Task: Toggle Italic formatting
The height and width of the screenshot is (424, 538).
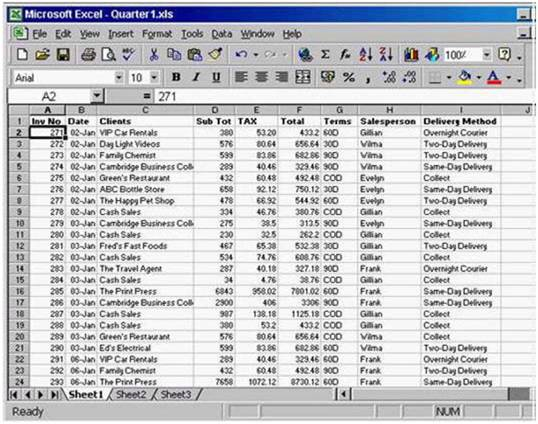Action: click(196, 77)
